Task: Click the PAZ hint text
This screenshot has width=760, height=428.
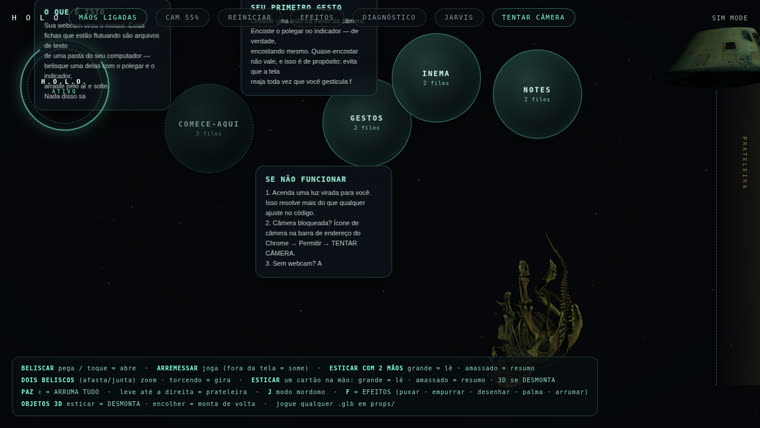Action: click(x=27, y=392)
